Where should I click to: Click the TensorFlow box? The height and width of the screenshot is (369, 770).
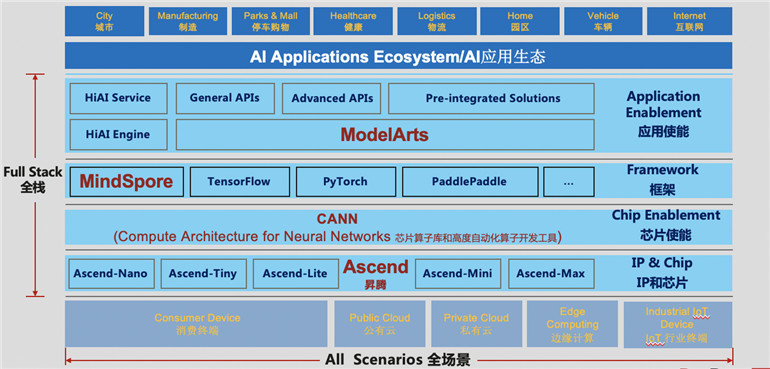click(240, 182)
